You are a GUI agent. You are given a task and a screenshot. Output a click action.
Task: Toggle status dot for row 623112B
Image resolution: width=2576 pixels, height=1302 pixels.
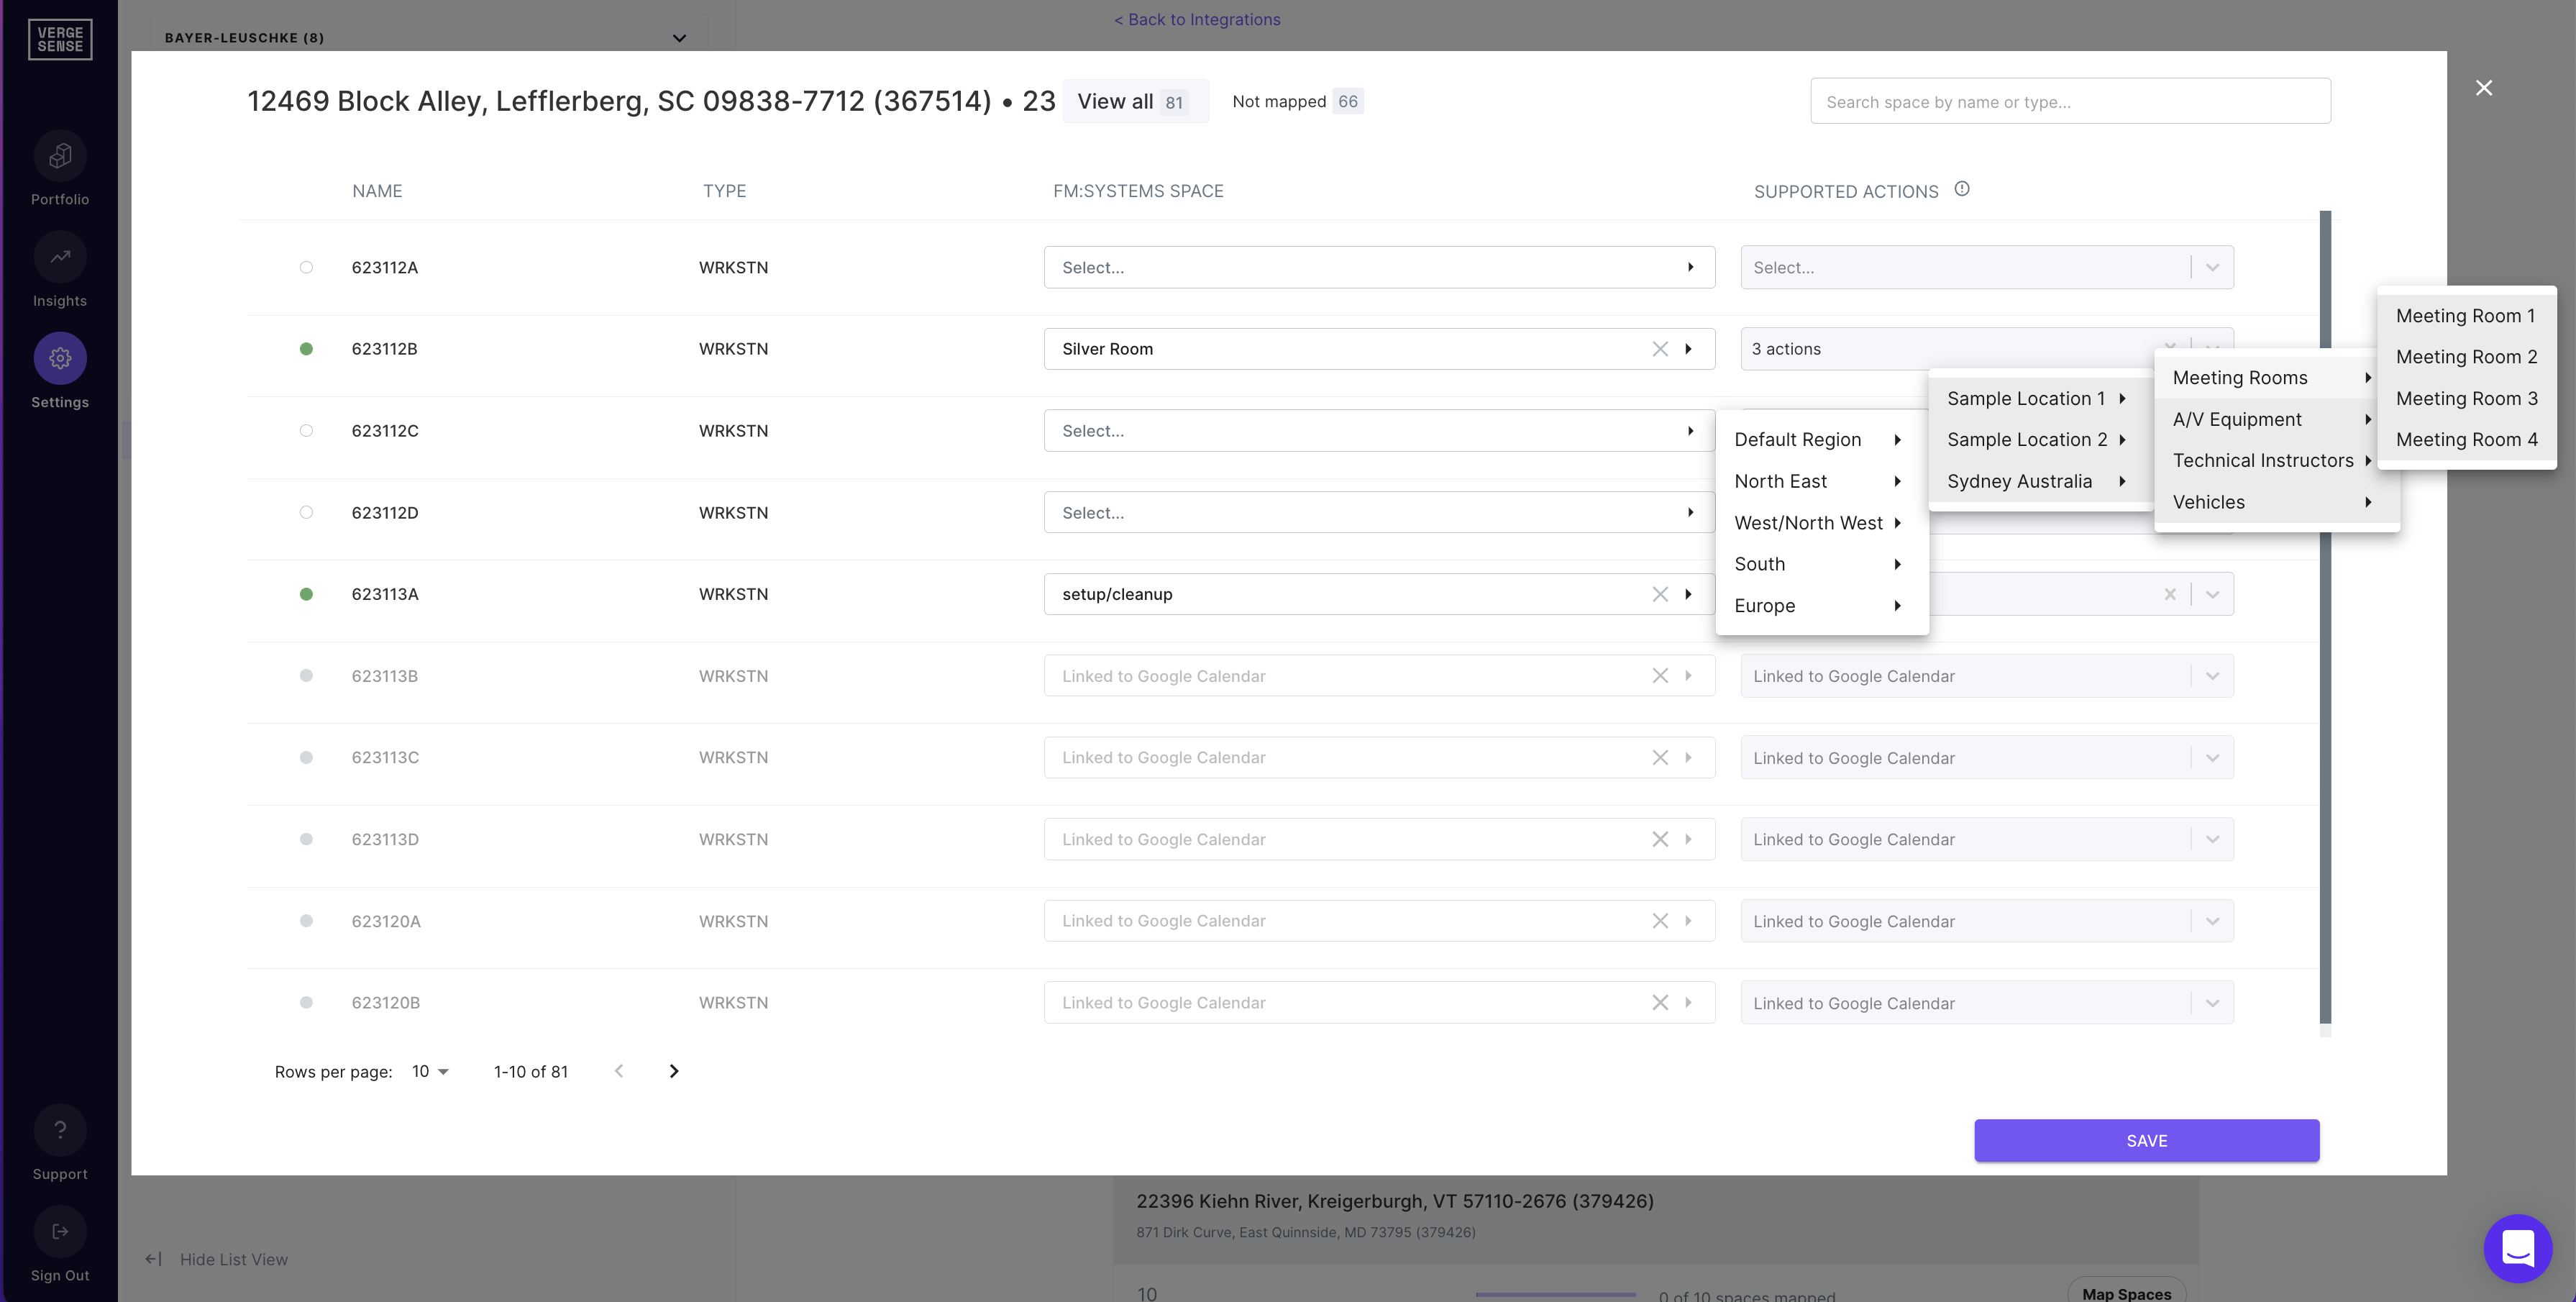306,349
